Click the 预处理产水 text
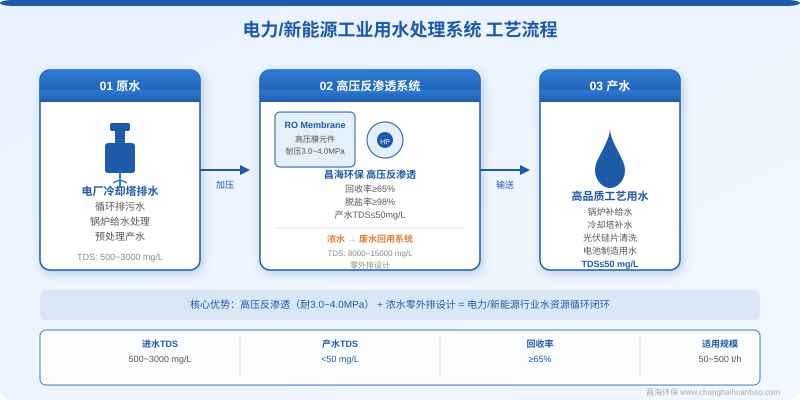The width and height of the screenshot is (800, 400). pos(120,236)
